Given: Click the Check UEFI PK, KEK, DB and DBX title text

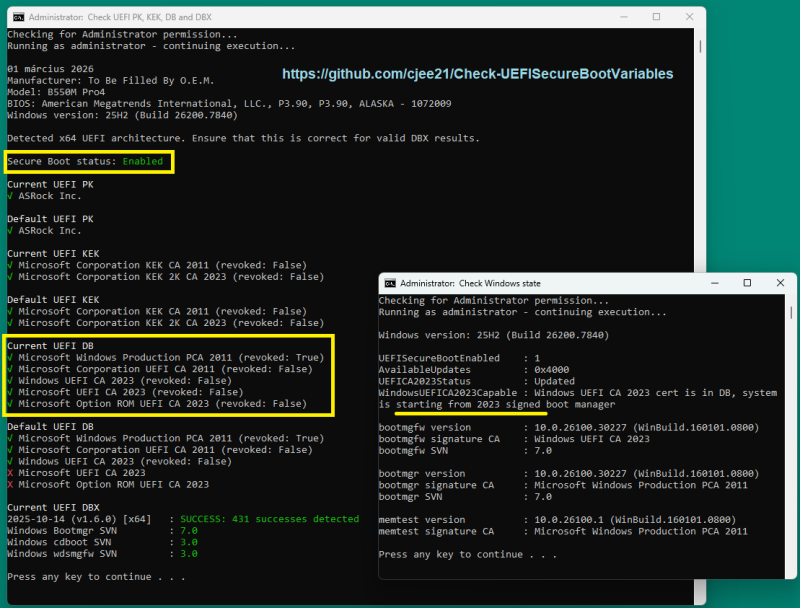Looking at the screenshot, I should [120, 17].
